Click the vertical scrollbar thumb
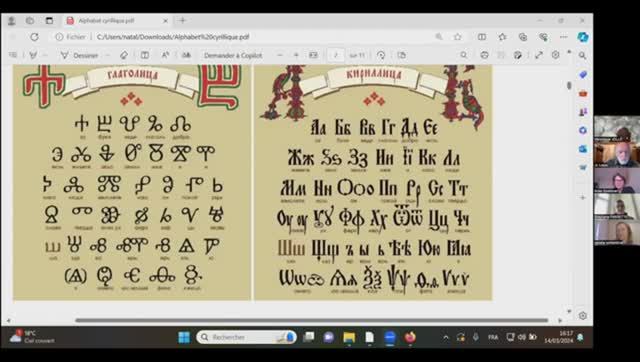The height and width of the screenshot is (362, 640). (569, 85)
